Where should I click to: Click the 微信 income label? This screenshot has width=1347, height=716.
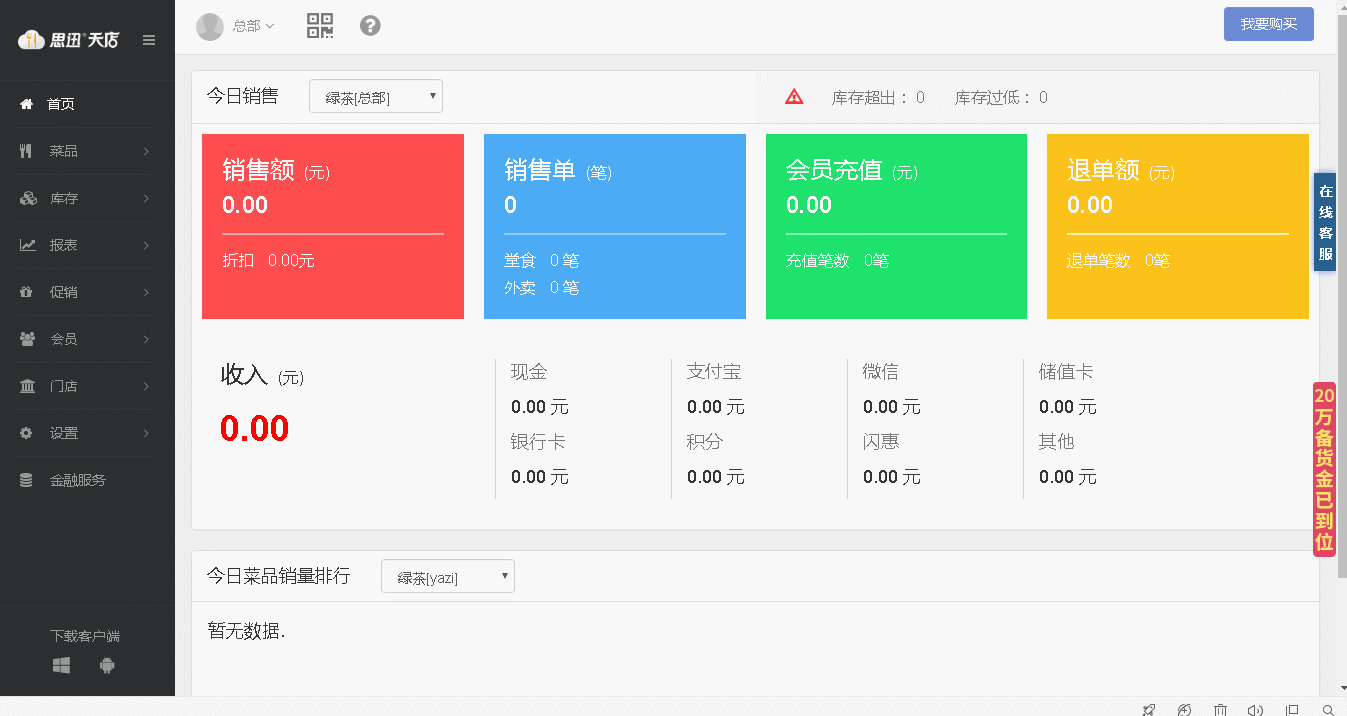click(x=881, y=372)
